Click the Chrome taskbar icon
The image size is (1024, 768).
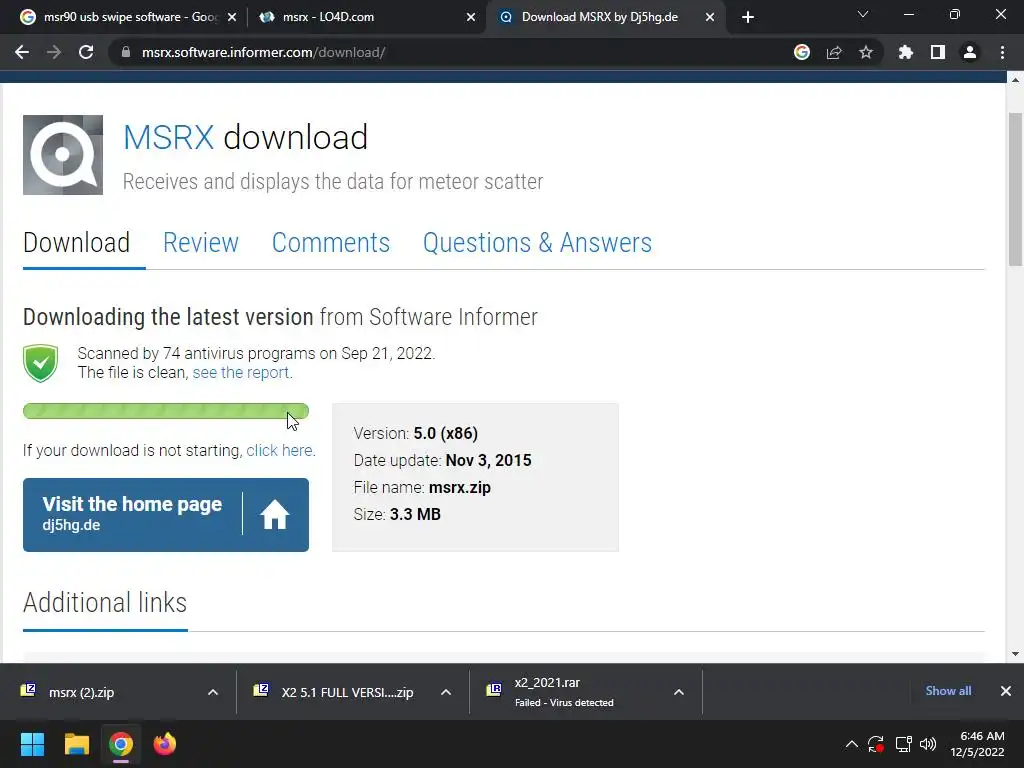(x=121, y=744)
